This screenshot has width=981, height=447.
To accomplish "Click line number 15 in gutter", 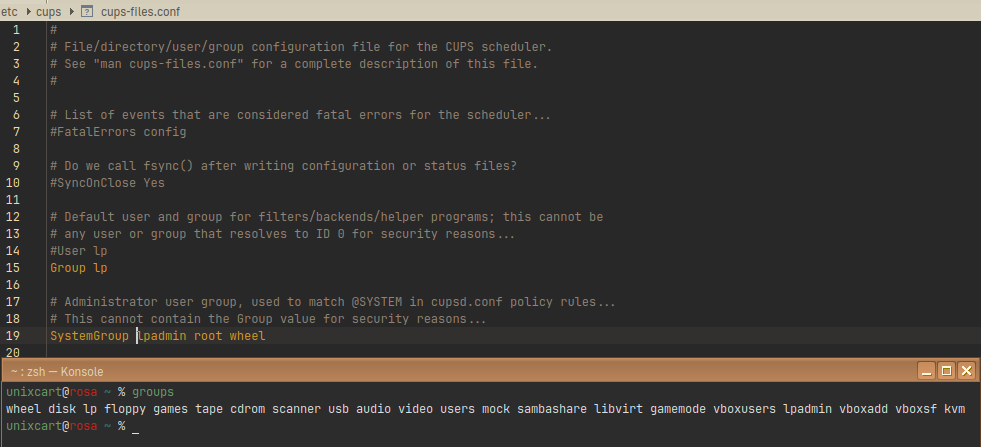I will (13, 268).
